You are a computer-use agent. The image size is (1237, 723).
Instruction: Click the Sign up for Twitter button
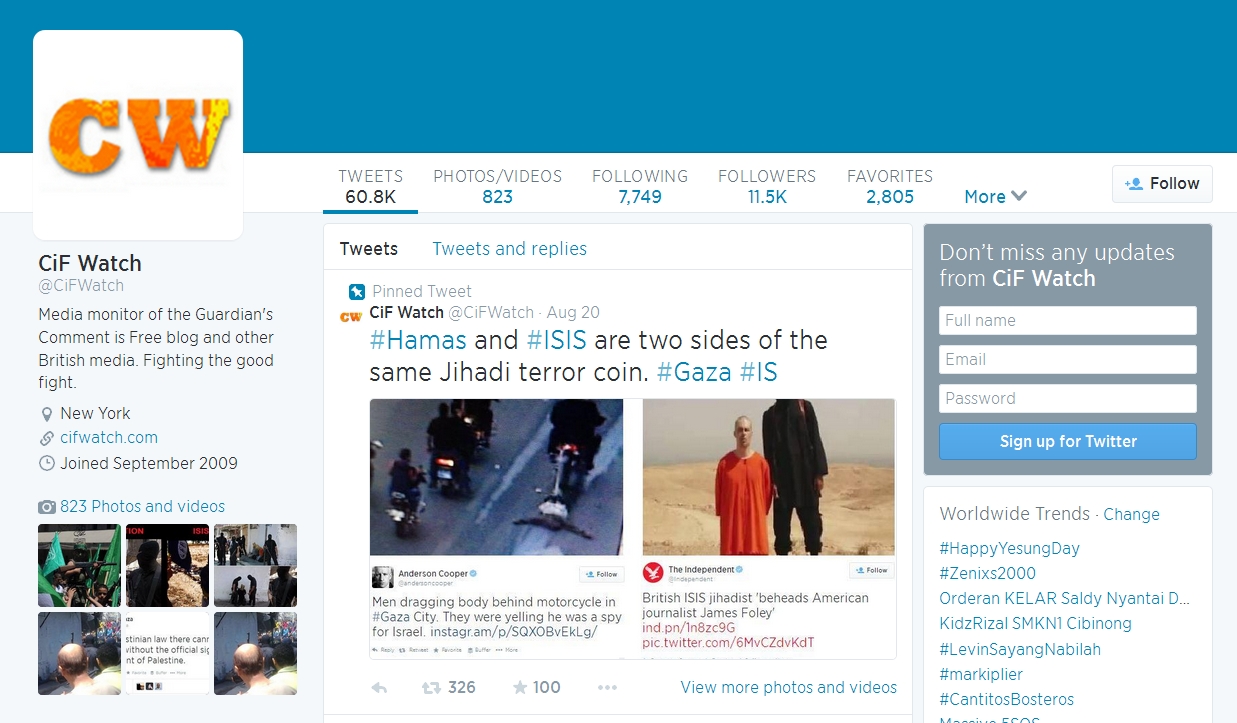pos(1068,441)
